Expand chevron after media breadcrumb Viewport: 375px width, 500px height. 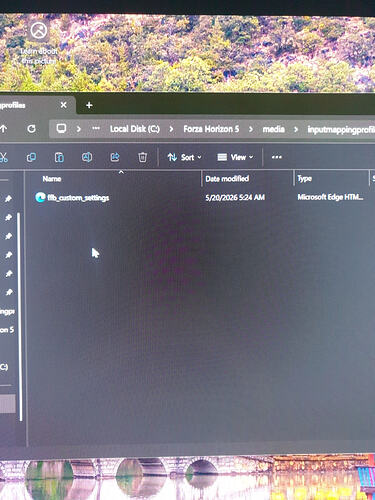(296, 129)
